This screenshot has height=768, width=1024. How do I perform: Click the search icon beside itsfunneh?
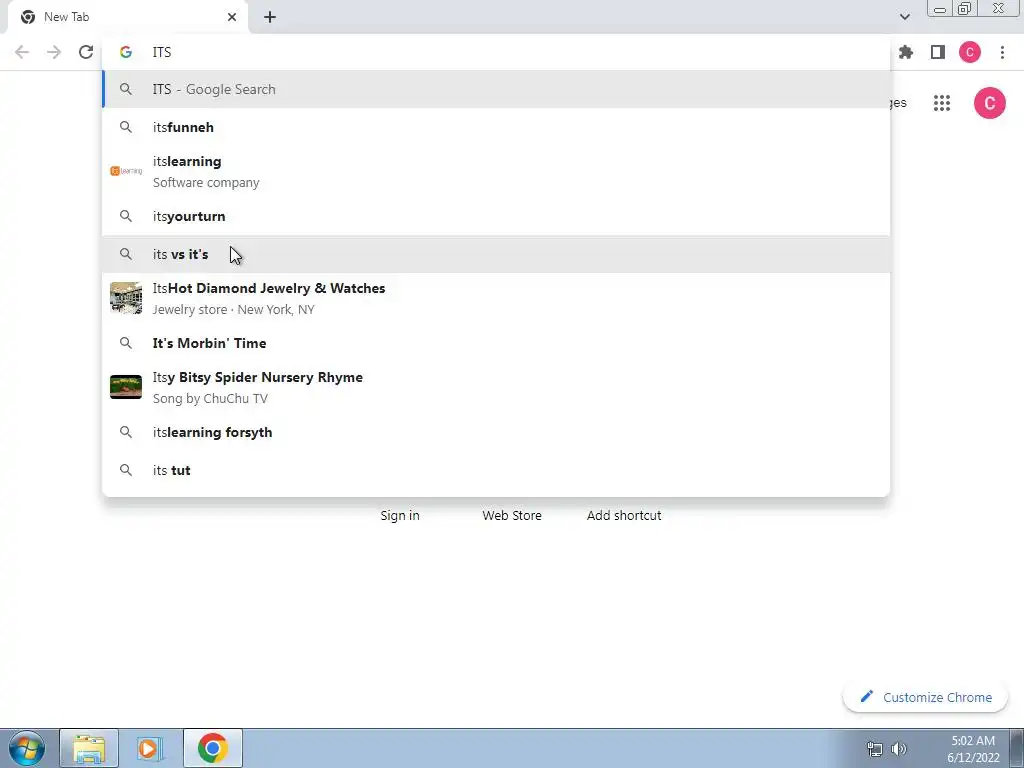point(126,127)
